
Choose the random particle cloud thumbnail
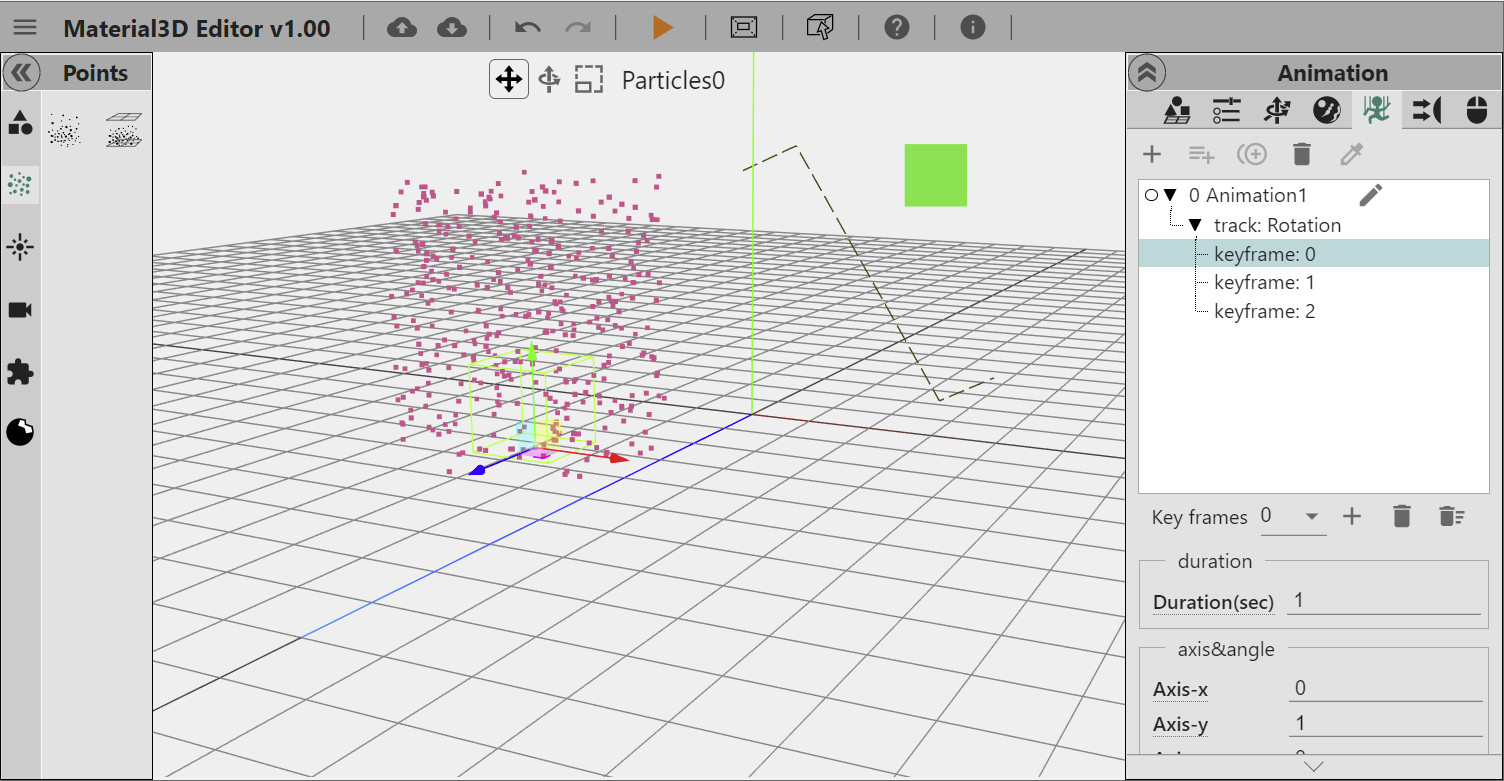pos(65,131)
